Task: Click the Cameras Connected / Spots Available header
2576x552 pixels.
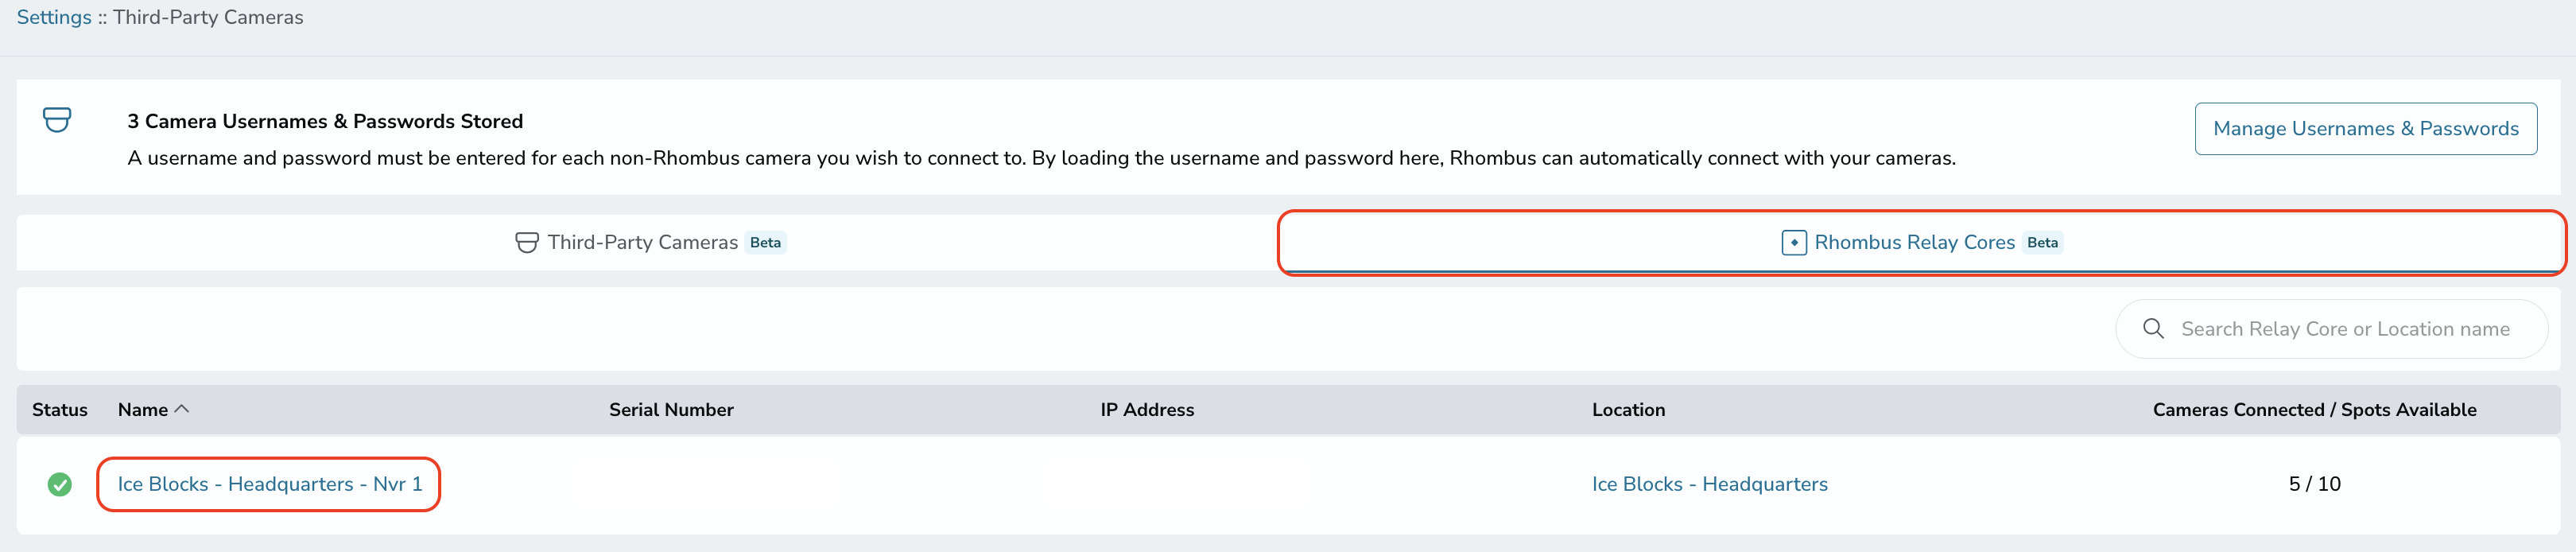Action: [2314, 409]
